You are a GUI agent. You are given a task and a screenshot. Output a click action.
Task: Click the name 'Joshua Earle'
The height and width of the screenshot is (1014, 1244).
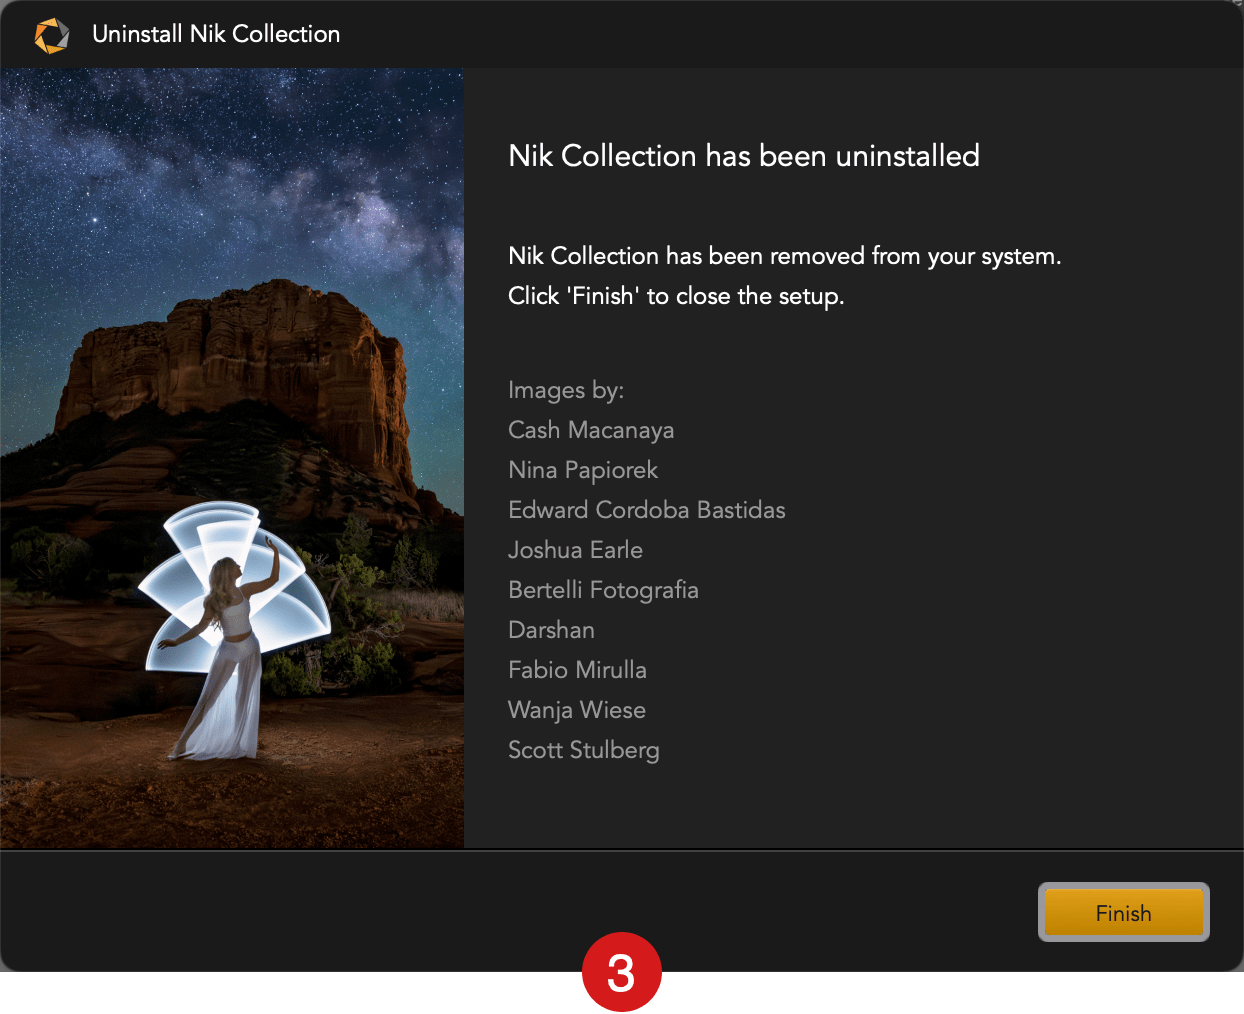pyautogui.click(x=575, y=550)
